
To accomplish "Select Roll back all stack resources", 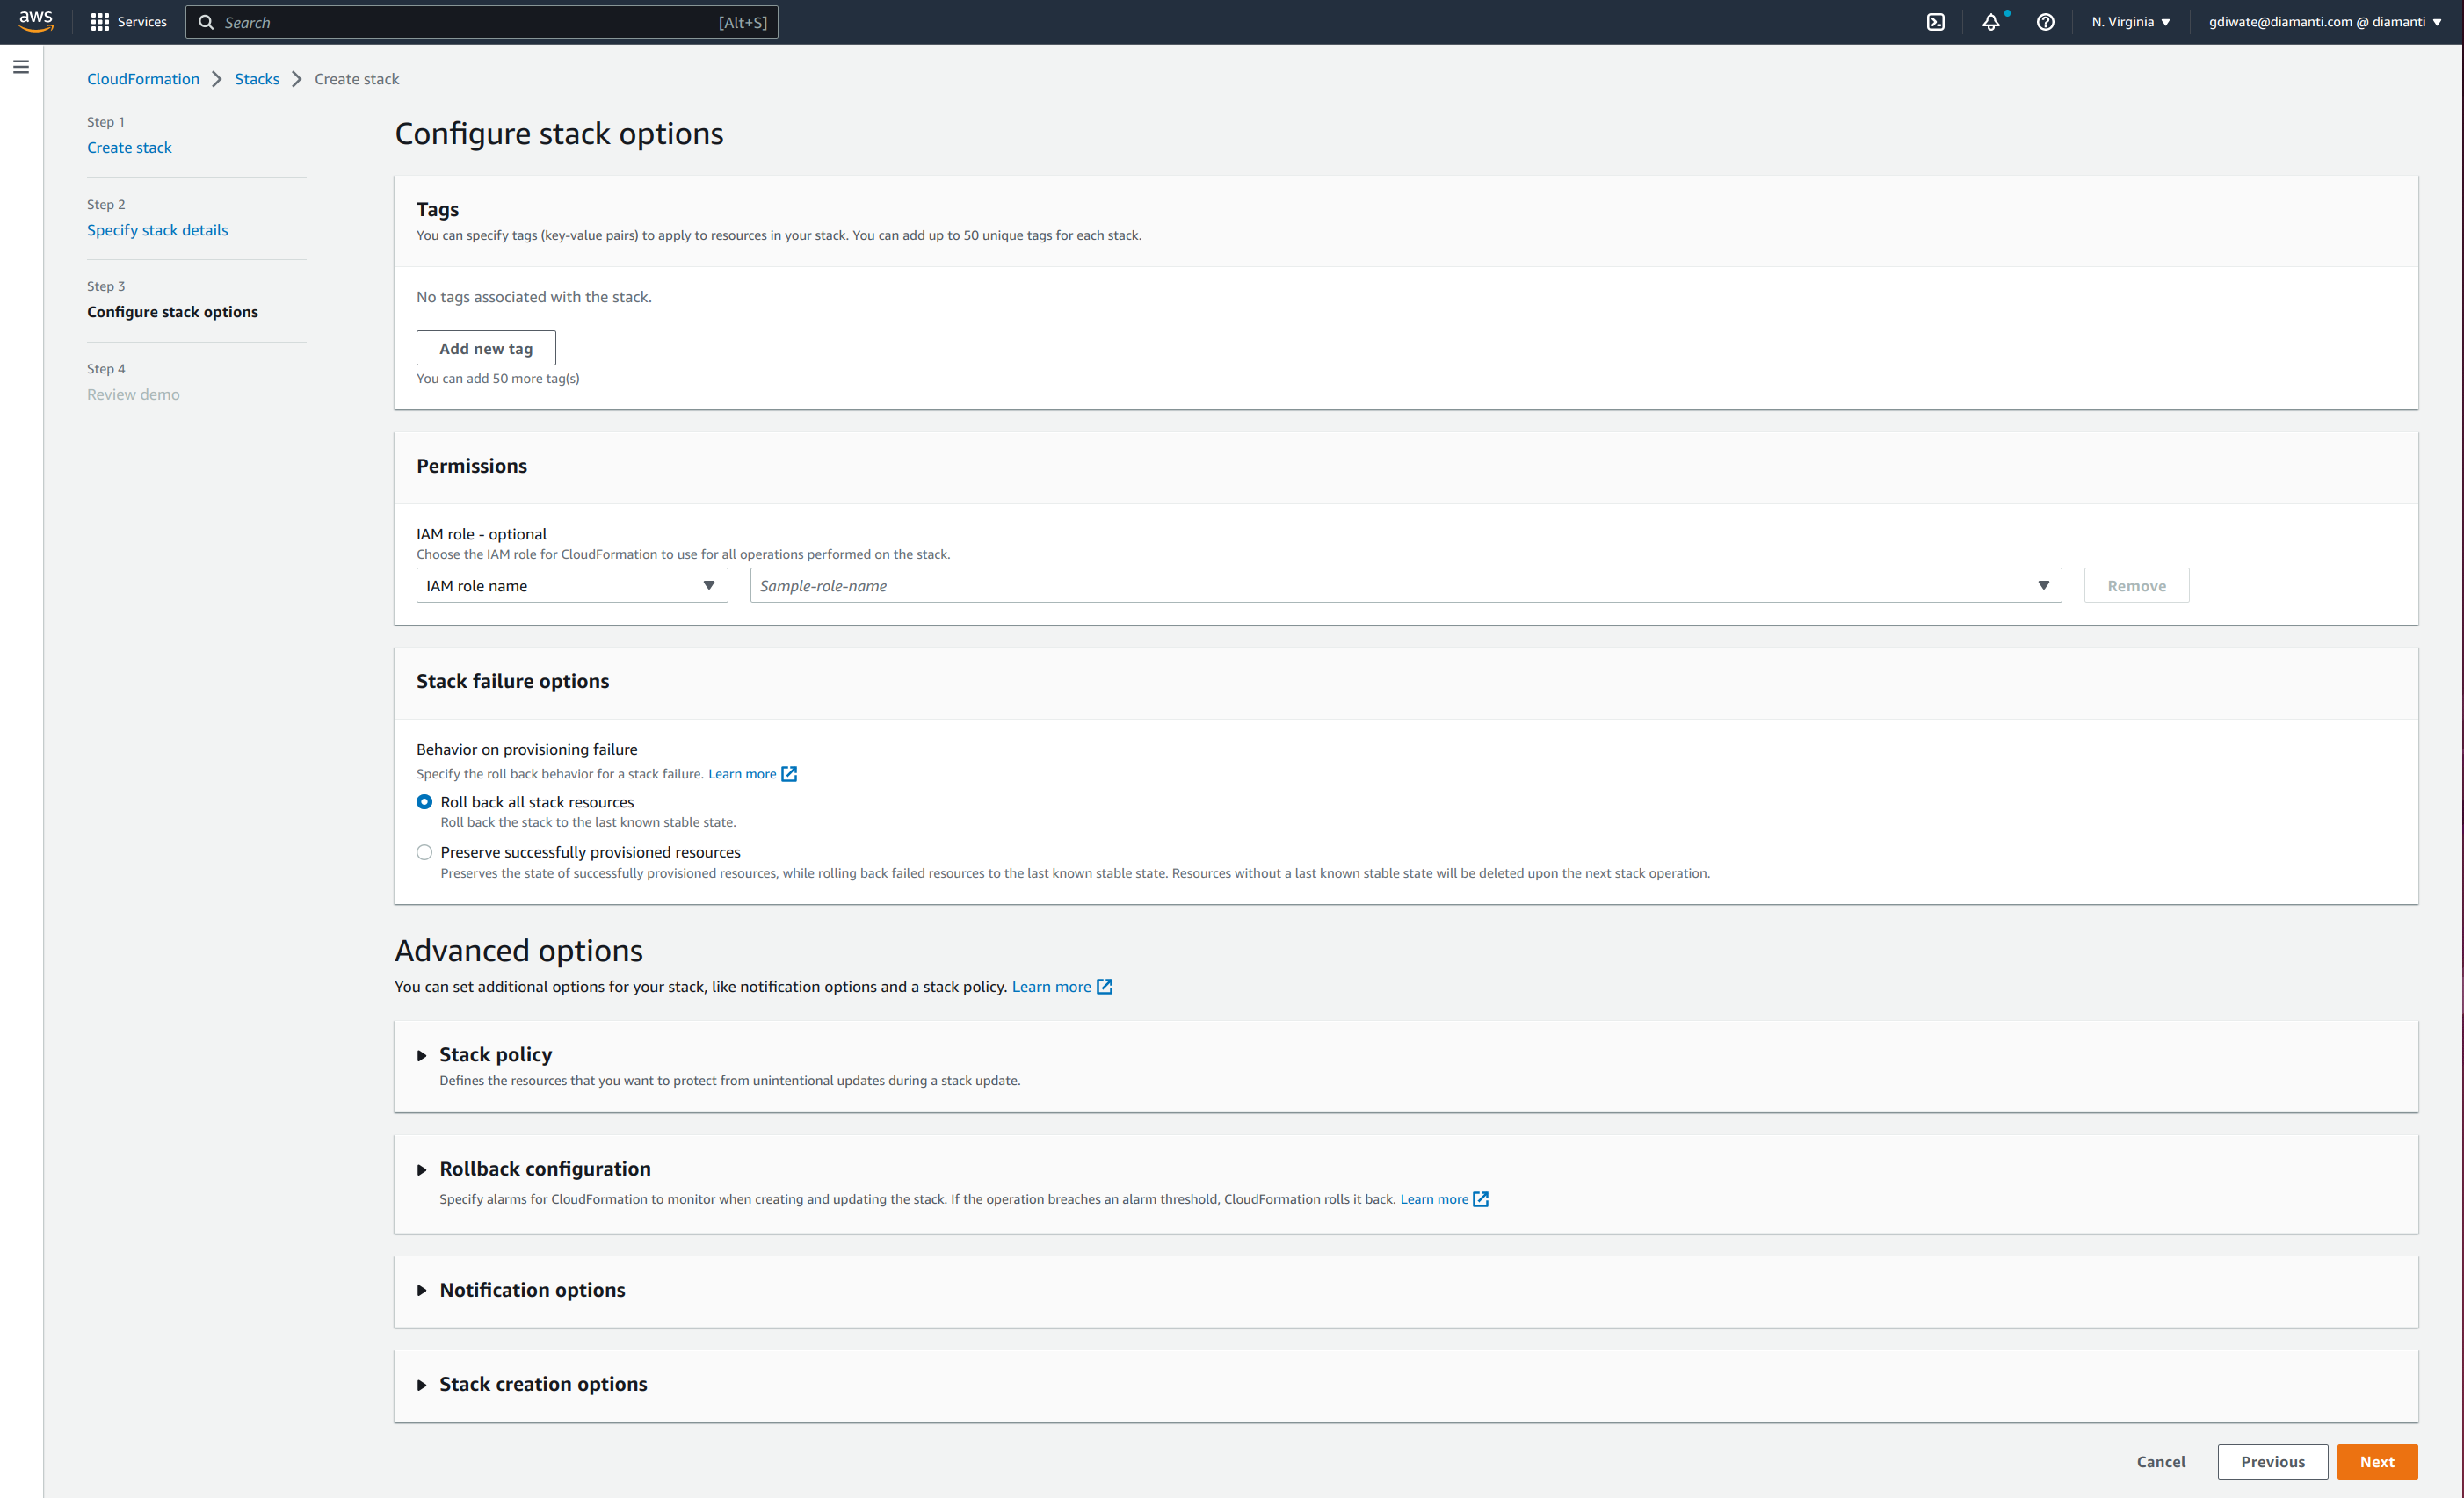I will click(x=424, y=802).
